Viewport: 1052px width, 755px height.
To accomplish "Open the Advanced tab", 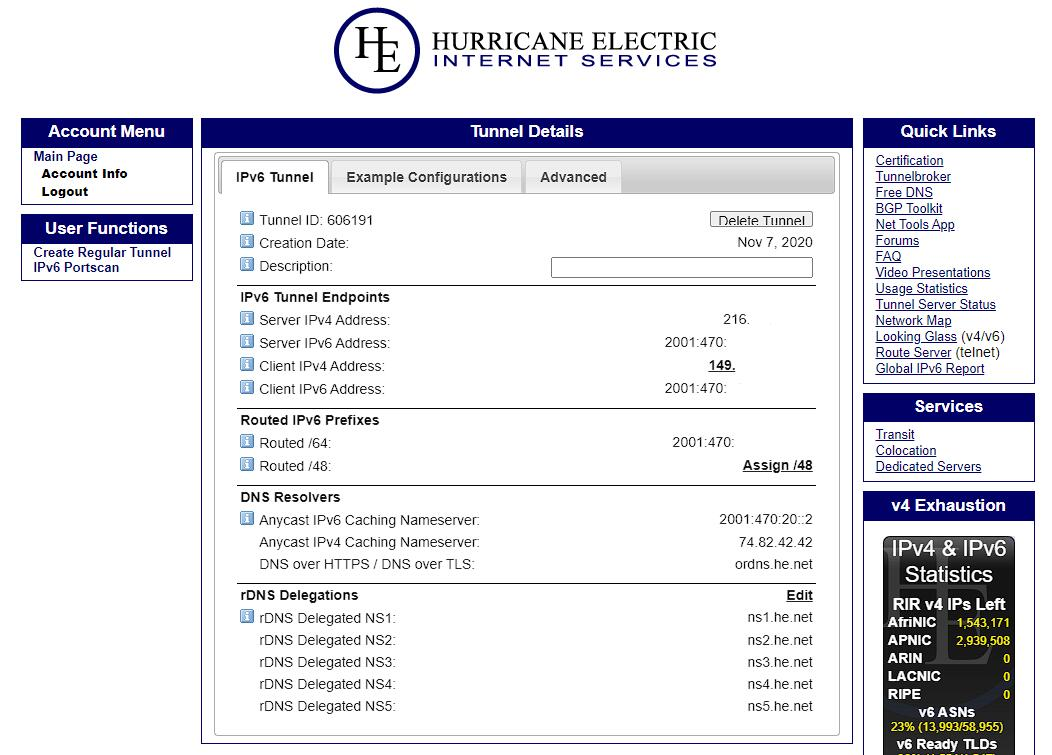I will 573,177.
